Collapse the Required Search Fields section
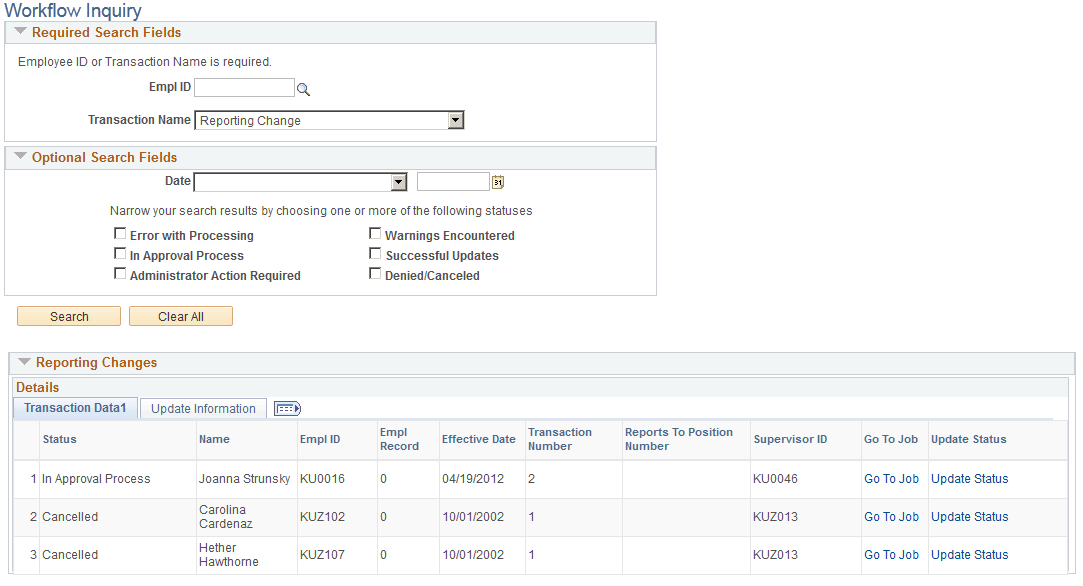Image resolution: width=1083 pixels, height=586 pixels. 20,31
